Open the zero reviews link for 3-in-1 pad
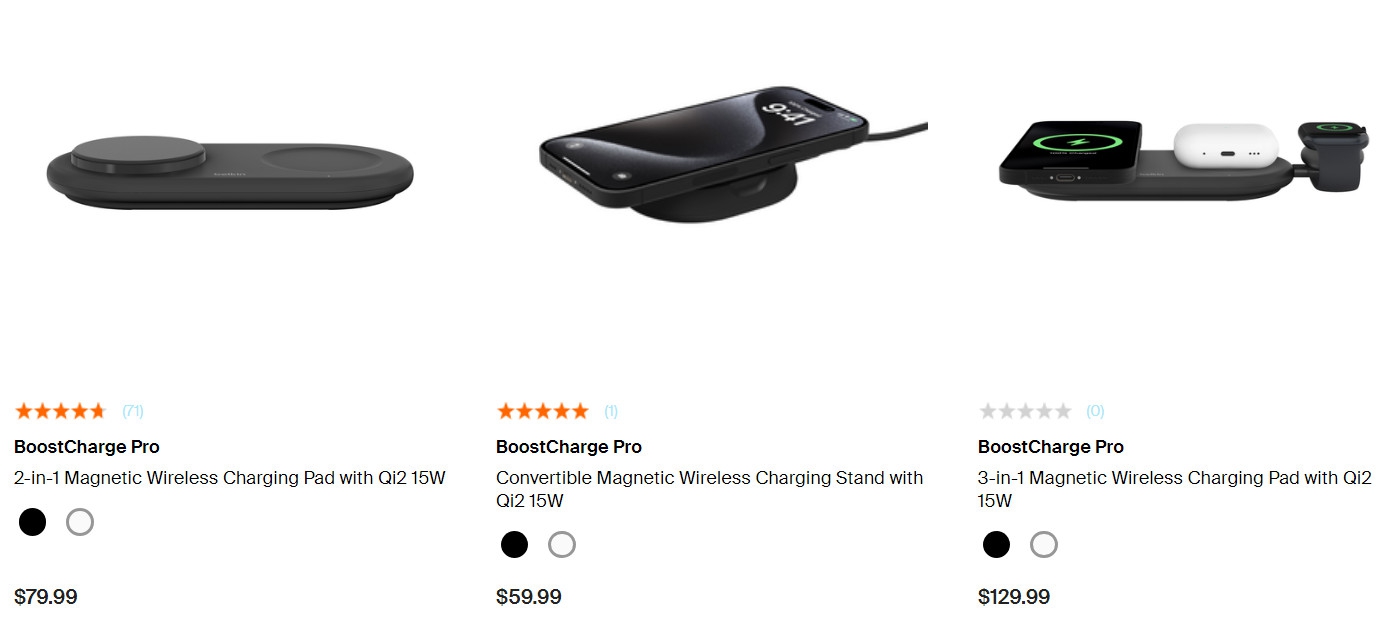This screenshot has width=1394, height=618. coord(1095,411)
